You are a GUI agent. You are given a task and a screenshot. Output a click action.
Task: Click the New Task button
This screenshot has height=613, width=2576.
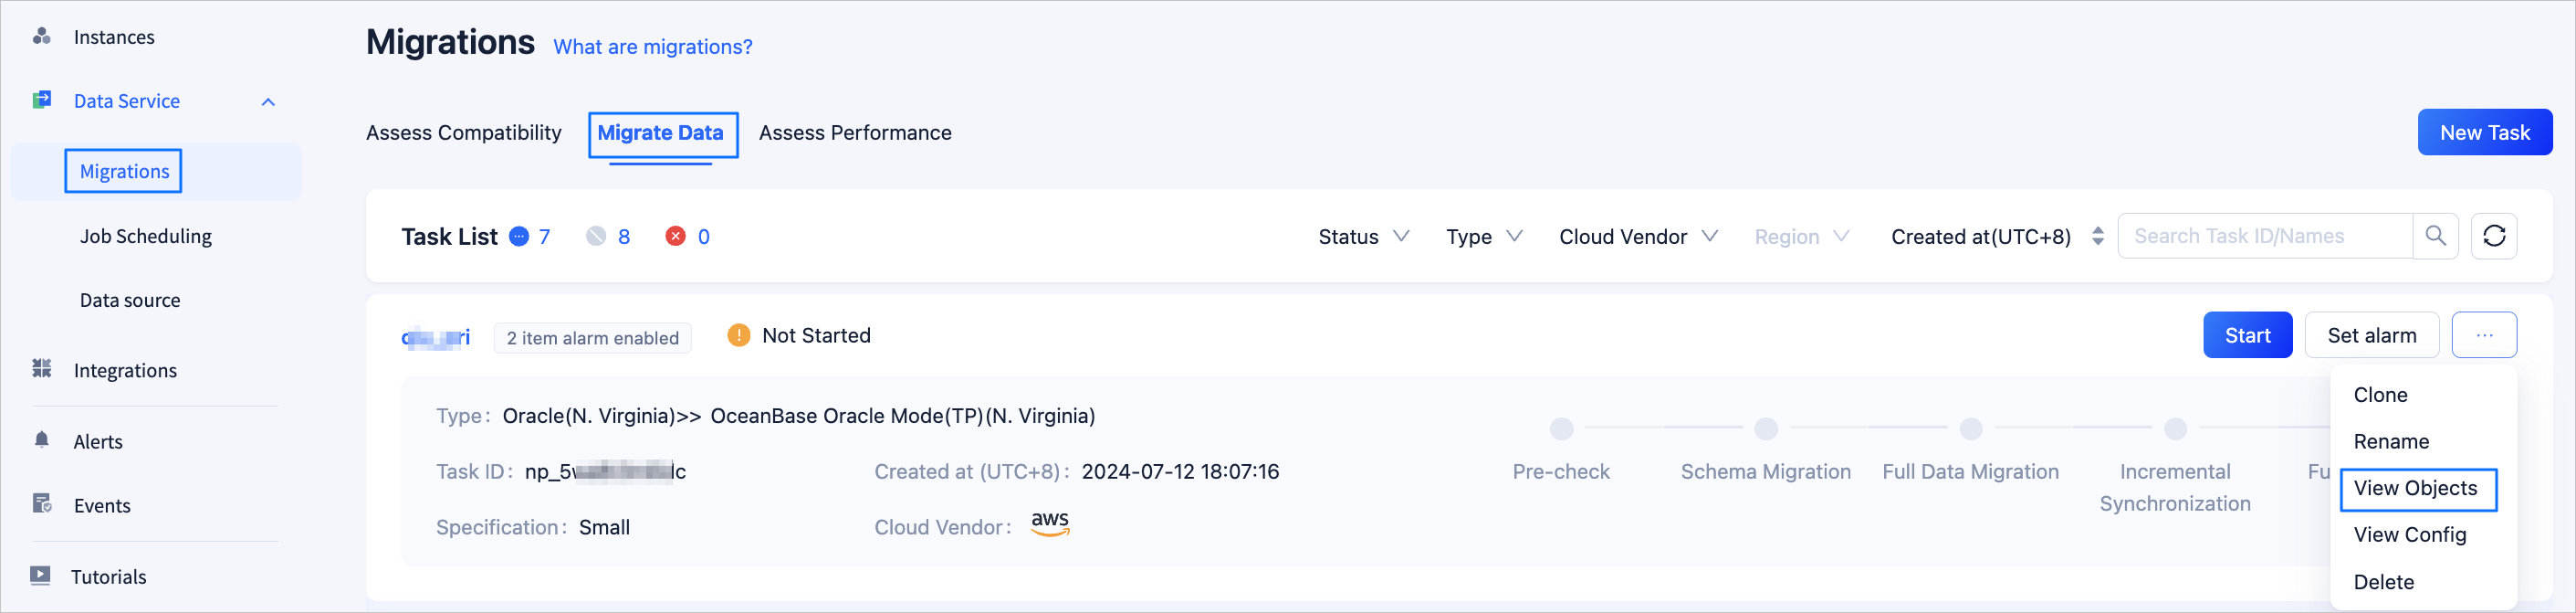click(x=2484, y=133)
